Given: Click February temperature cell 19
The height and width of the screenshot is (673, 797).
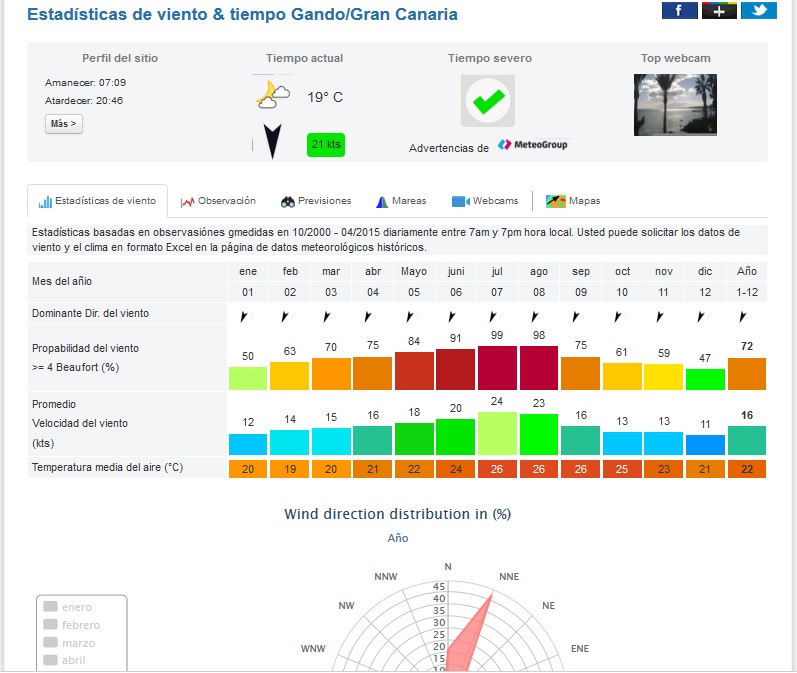Looking at the screenshot, I should 290,469.
